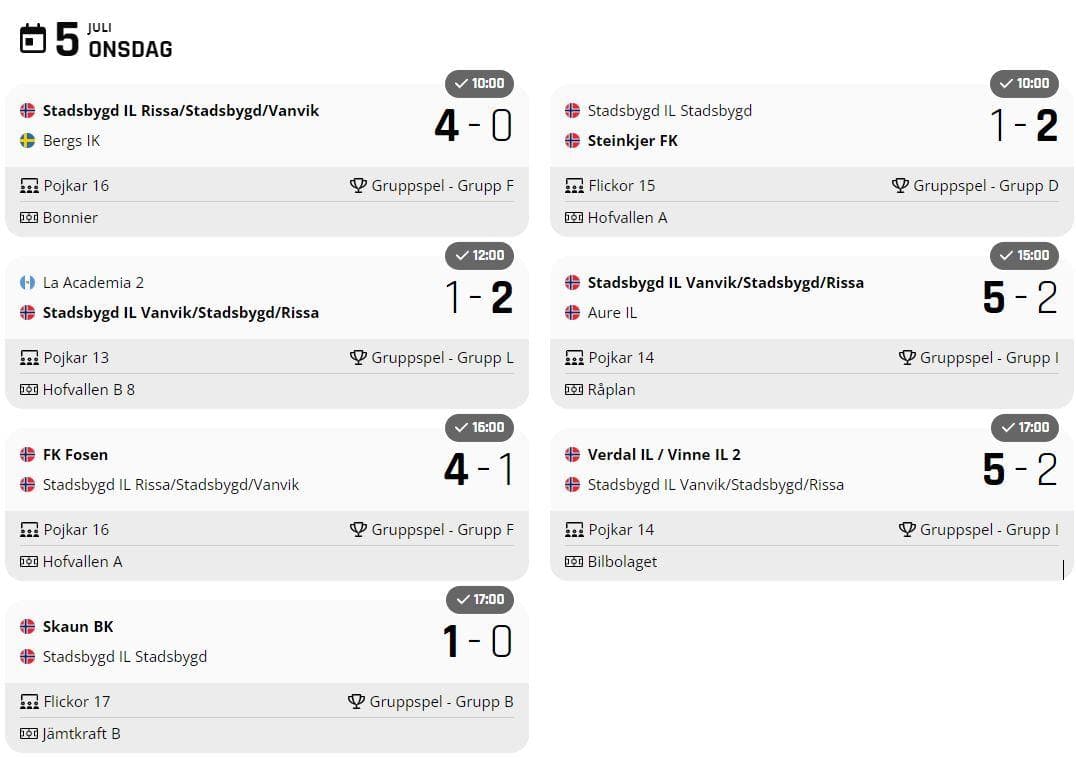Click the field icon beside Bilbolaget

[x=574, y=562]
